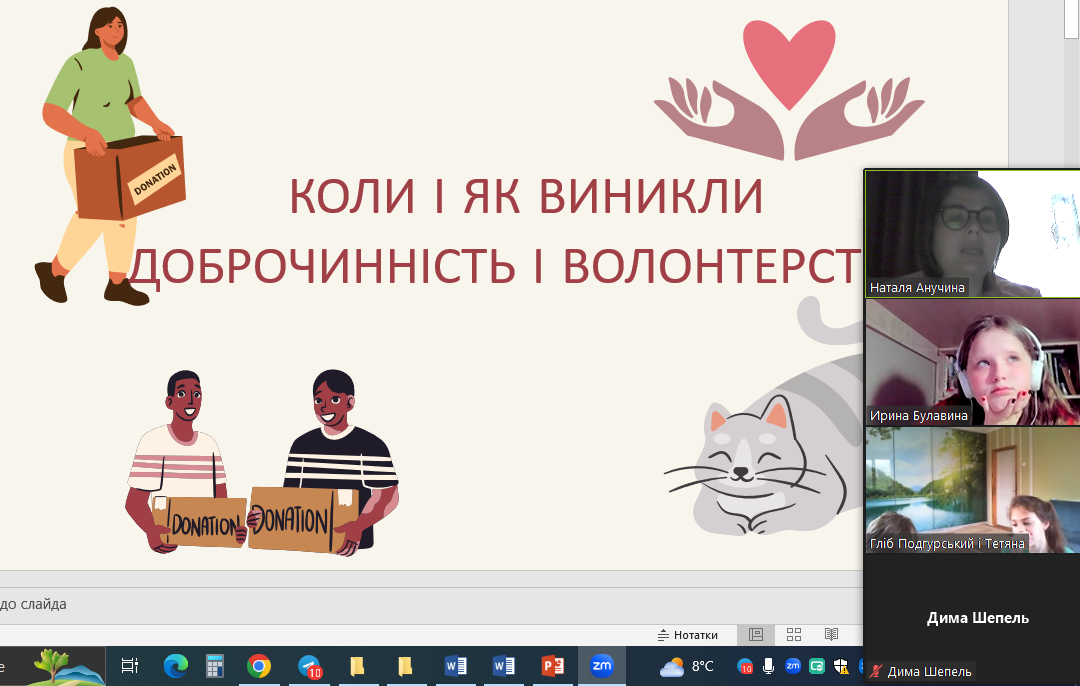
Task: Open the Zoom taskbar icon
Action: coord(601,666)
